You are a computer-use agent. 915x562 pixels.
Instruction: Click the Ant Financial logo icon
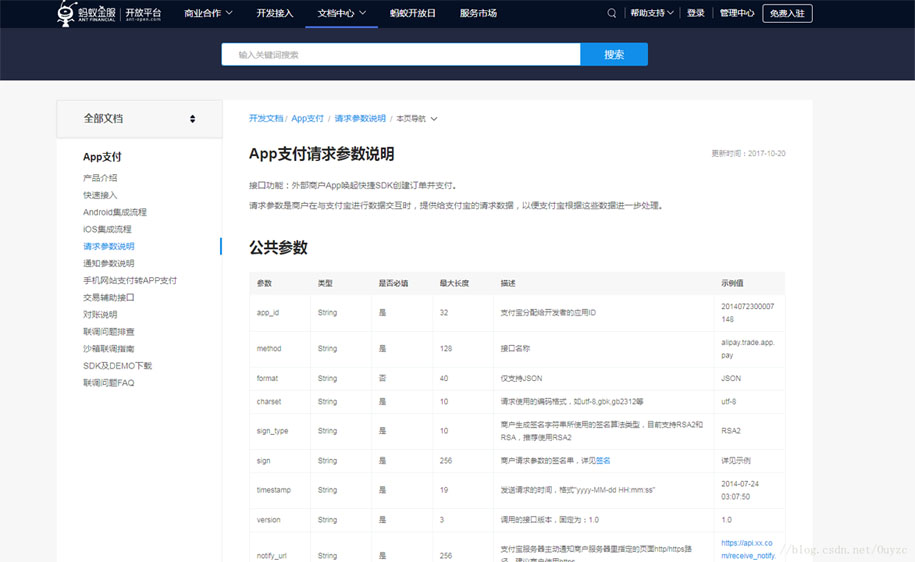(x=67, y=13)
